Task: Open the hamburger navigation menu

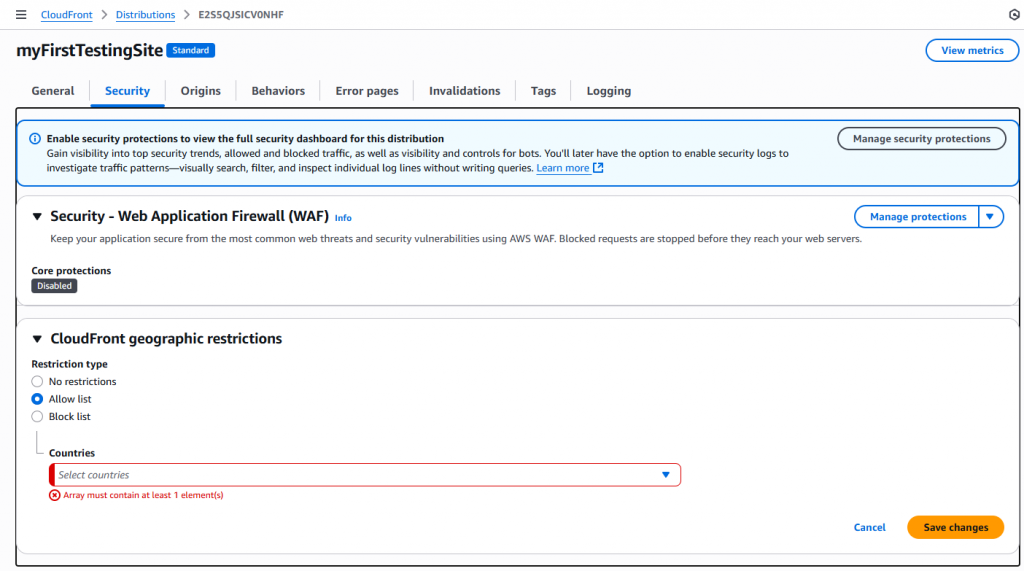Action: click(21, 14)
